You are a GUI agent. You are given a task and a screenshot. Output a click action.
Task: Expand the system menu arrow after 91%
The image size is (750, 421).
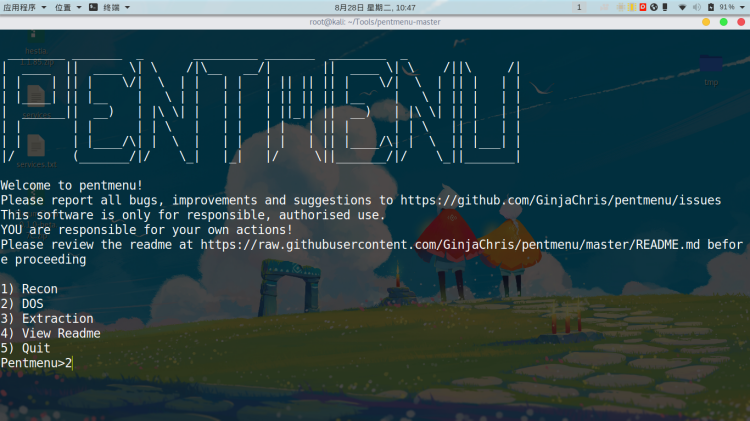[x=742, y=7]
